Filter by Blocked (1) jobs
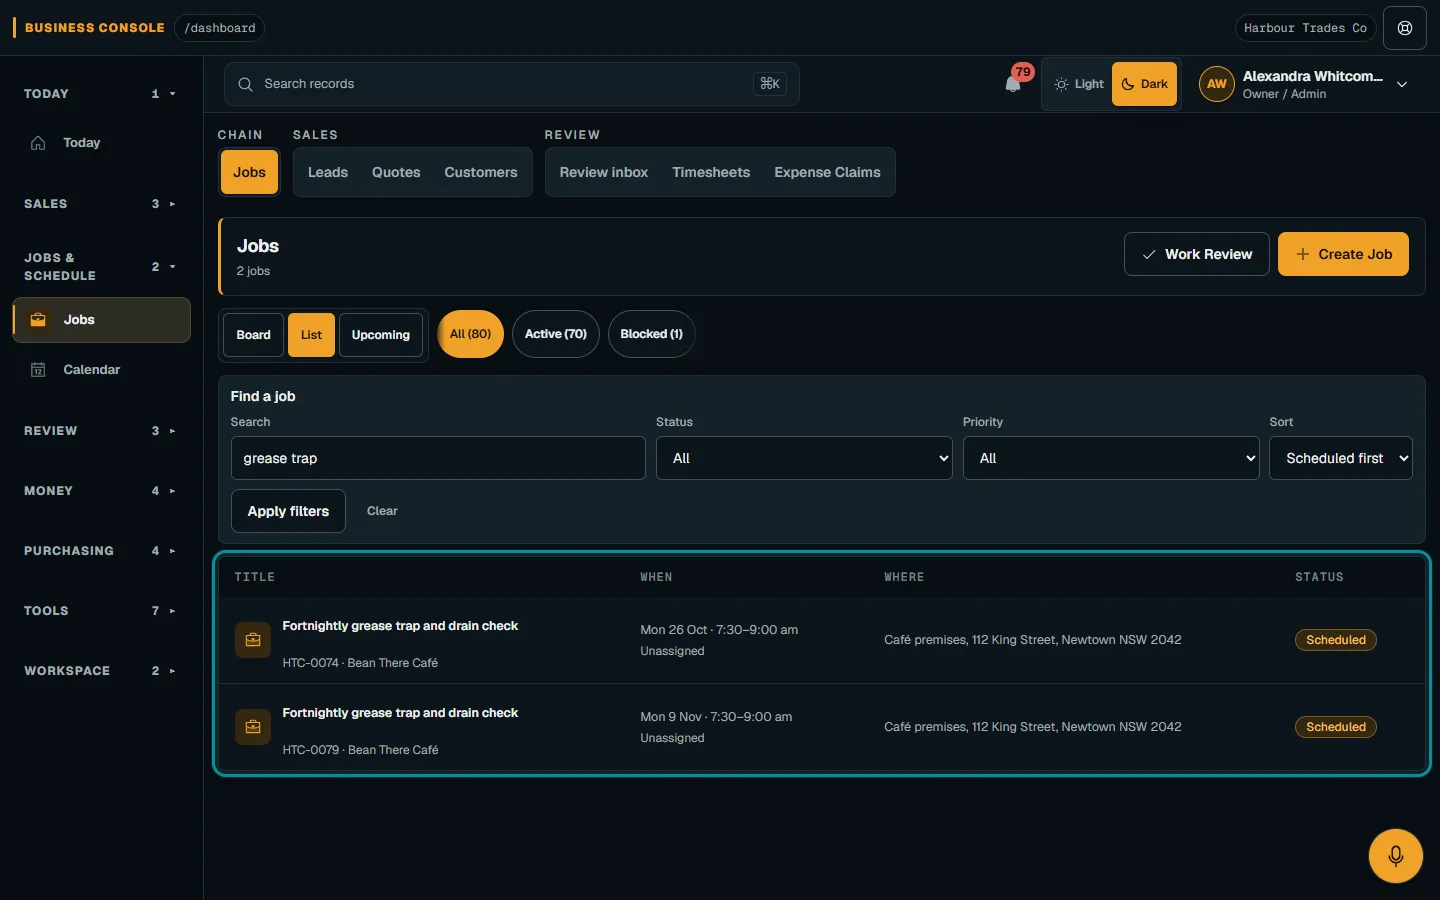Screen dimensions: 1440x900 [x=651, y=334]
